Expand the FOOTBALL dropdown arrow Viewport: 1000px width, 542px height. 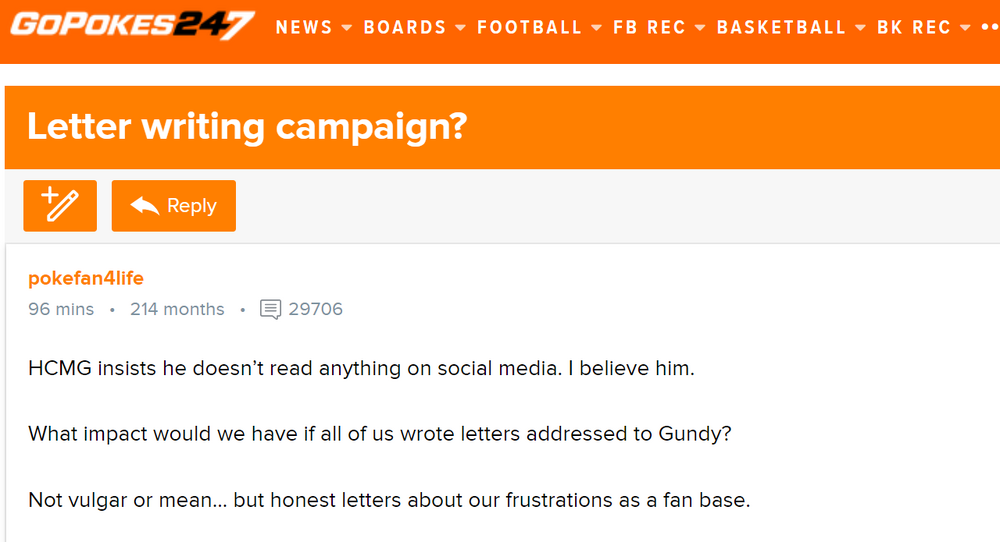597,28
